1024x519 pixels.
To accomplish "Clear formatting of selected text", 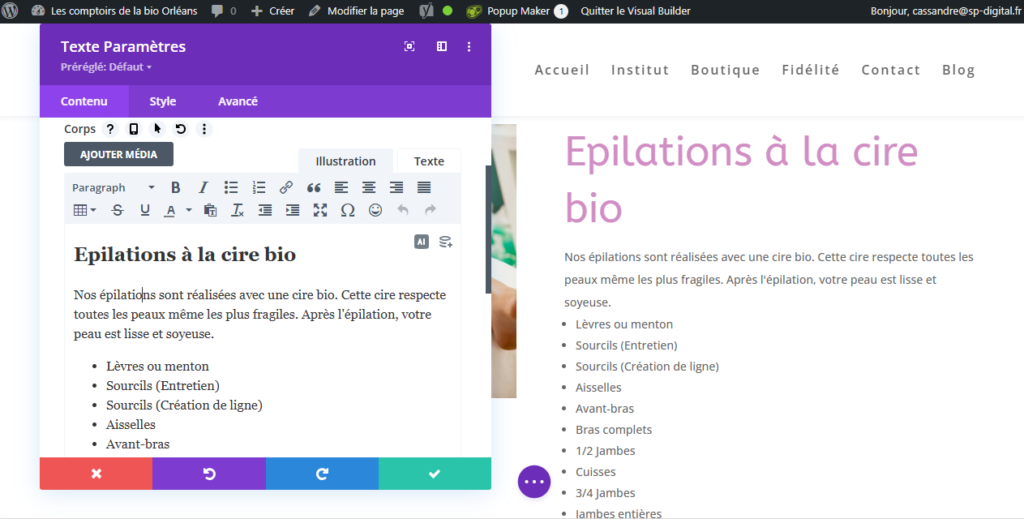I will pyautogui.click(x=238, y=210).
